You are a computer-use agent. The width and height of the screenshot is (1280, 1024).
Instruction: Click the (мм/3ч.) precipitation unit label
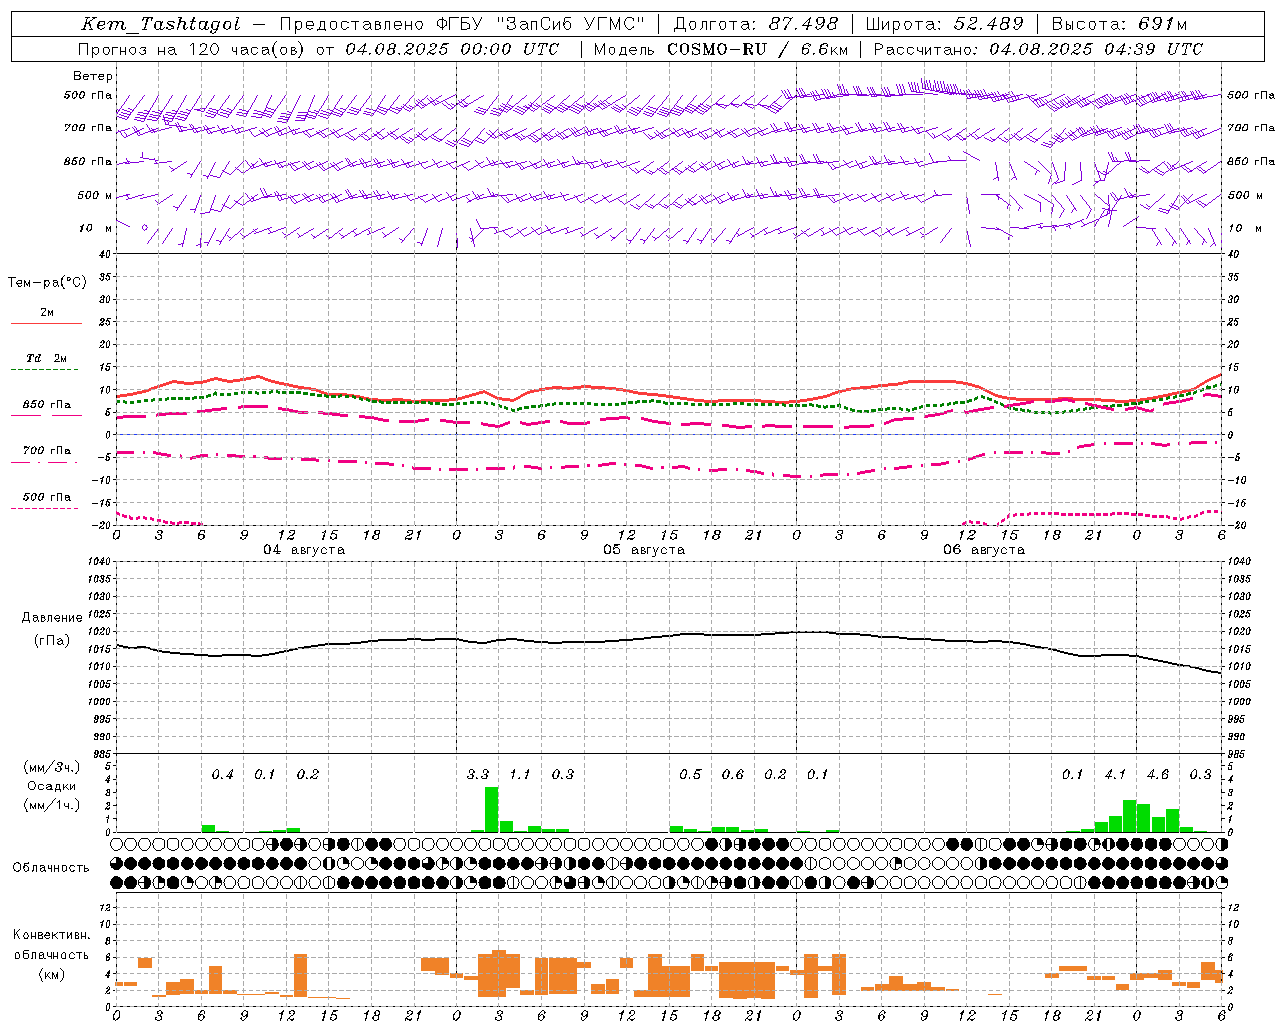pos(52,767)
